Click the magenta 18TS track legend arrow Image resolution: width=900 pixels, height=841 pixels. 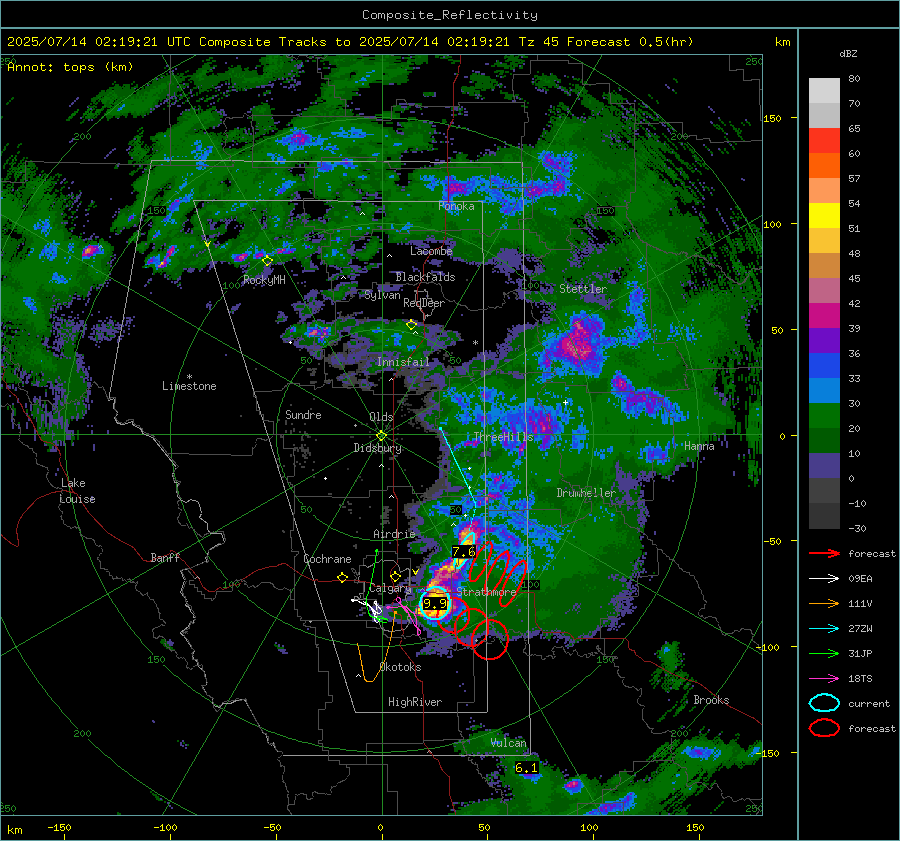824,678
